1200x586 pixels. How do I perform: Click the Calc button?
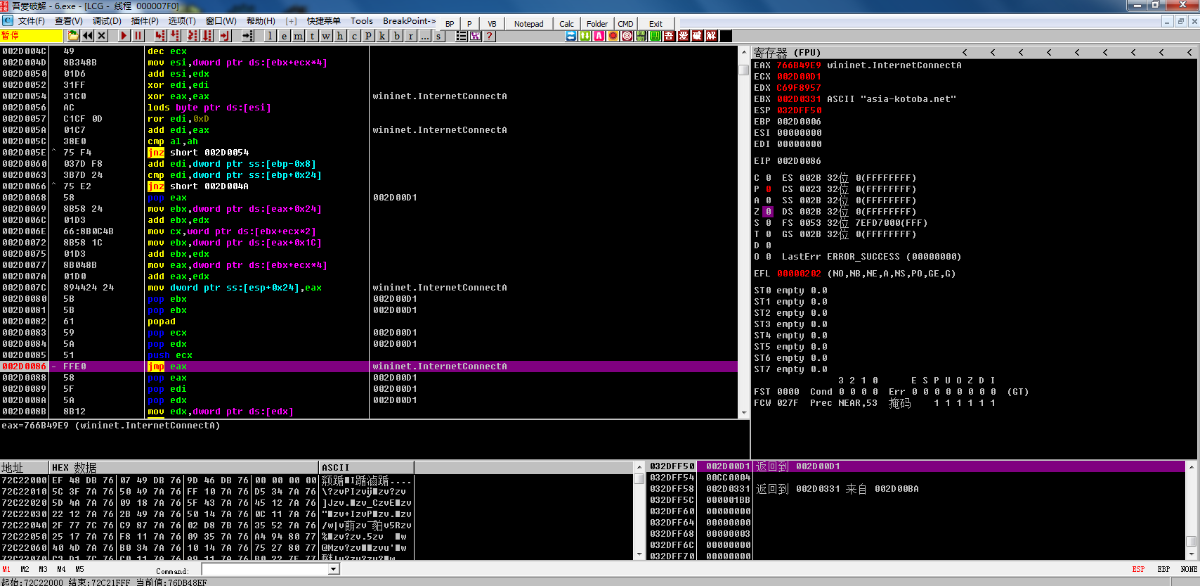point(567,22)
